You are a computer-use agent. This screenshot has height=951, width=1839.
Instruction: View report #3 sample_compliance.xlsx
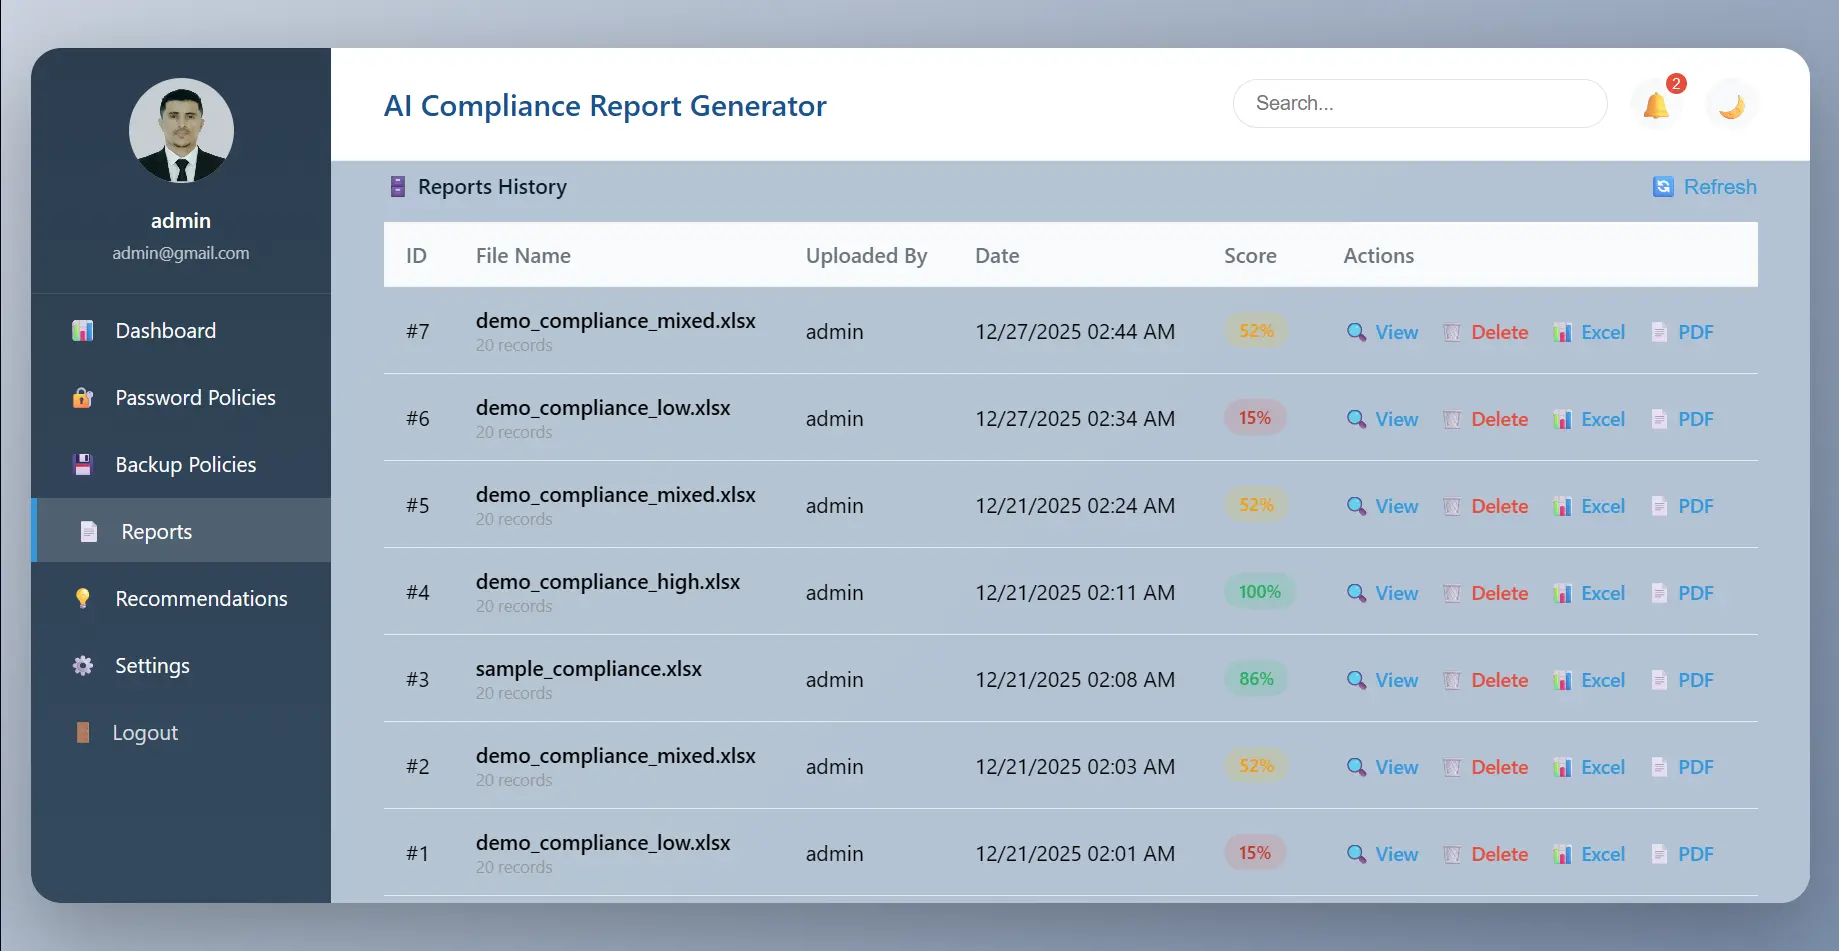click(x=1383, y=680)
